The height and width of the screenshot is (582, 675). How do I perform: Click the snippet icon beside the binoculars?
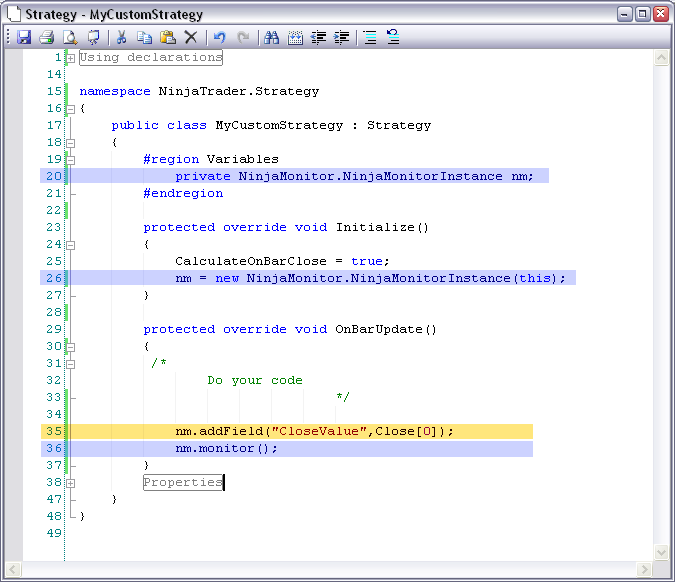295,37
